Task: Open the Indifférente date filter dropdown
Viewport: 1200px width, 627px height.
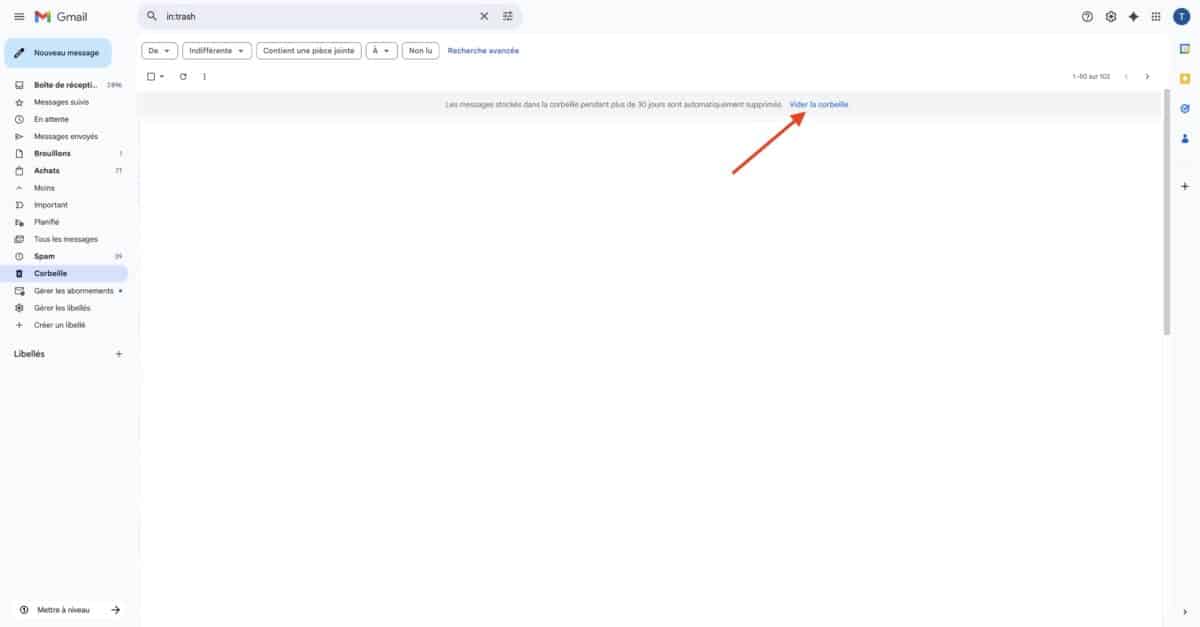Action: pos(217,50)
